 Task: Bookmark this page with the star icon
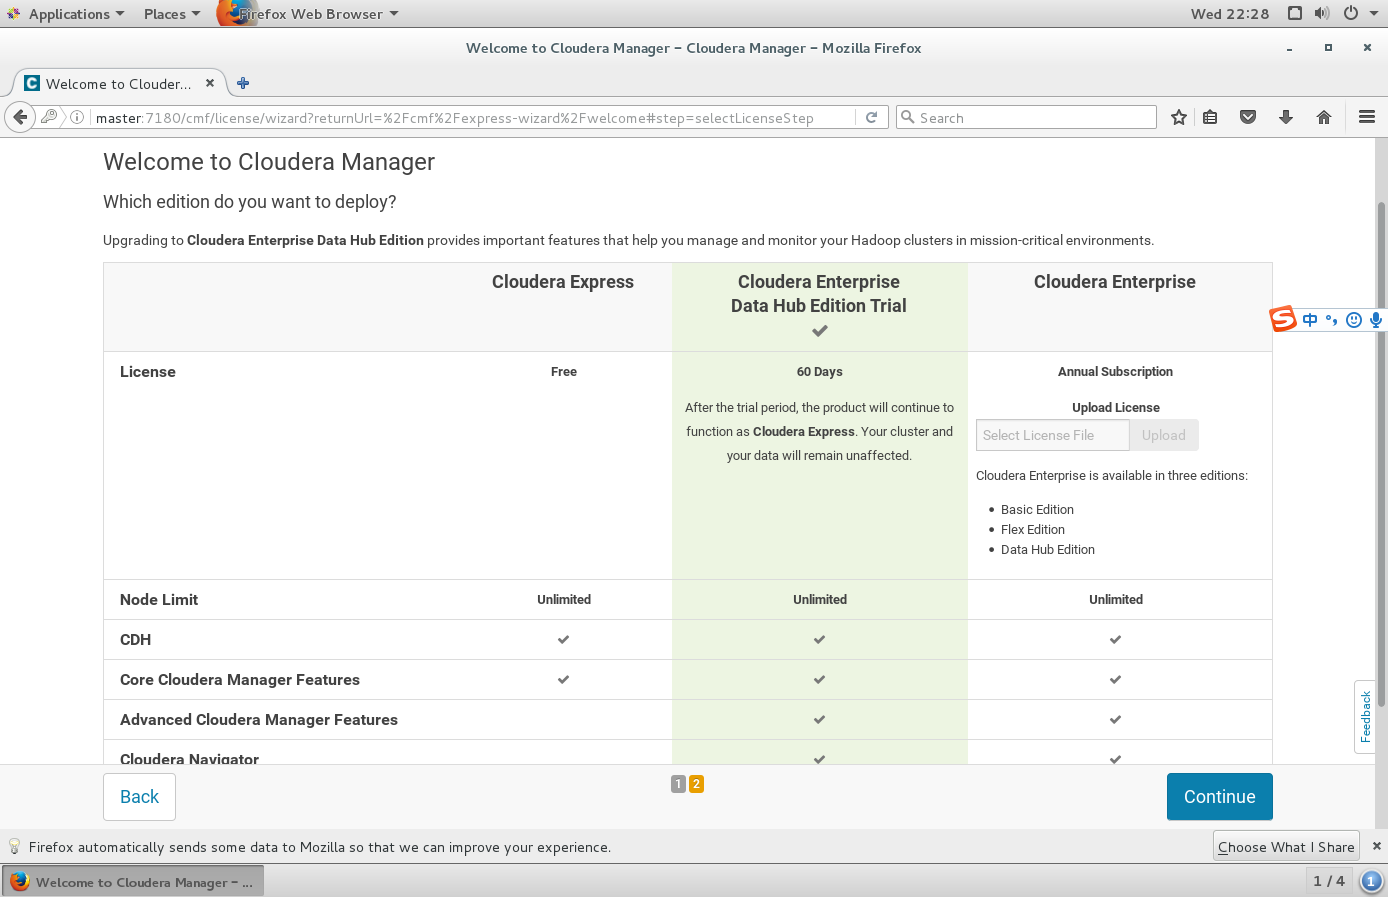tap(1179, 117)
